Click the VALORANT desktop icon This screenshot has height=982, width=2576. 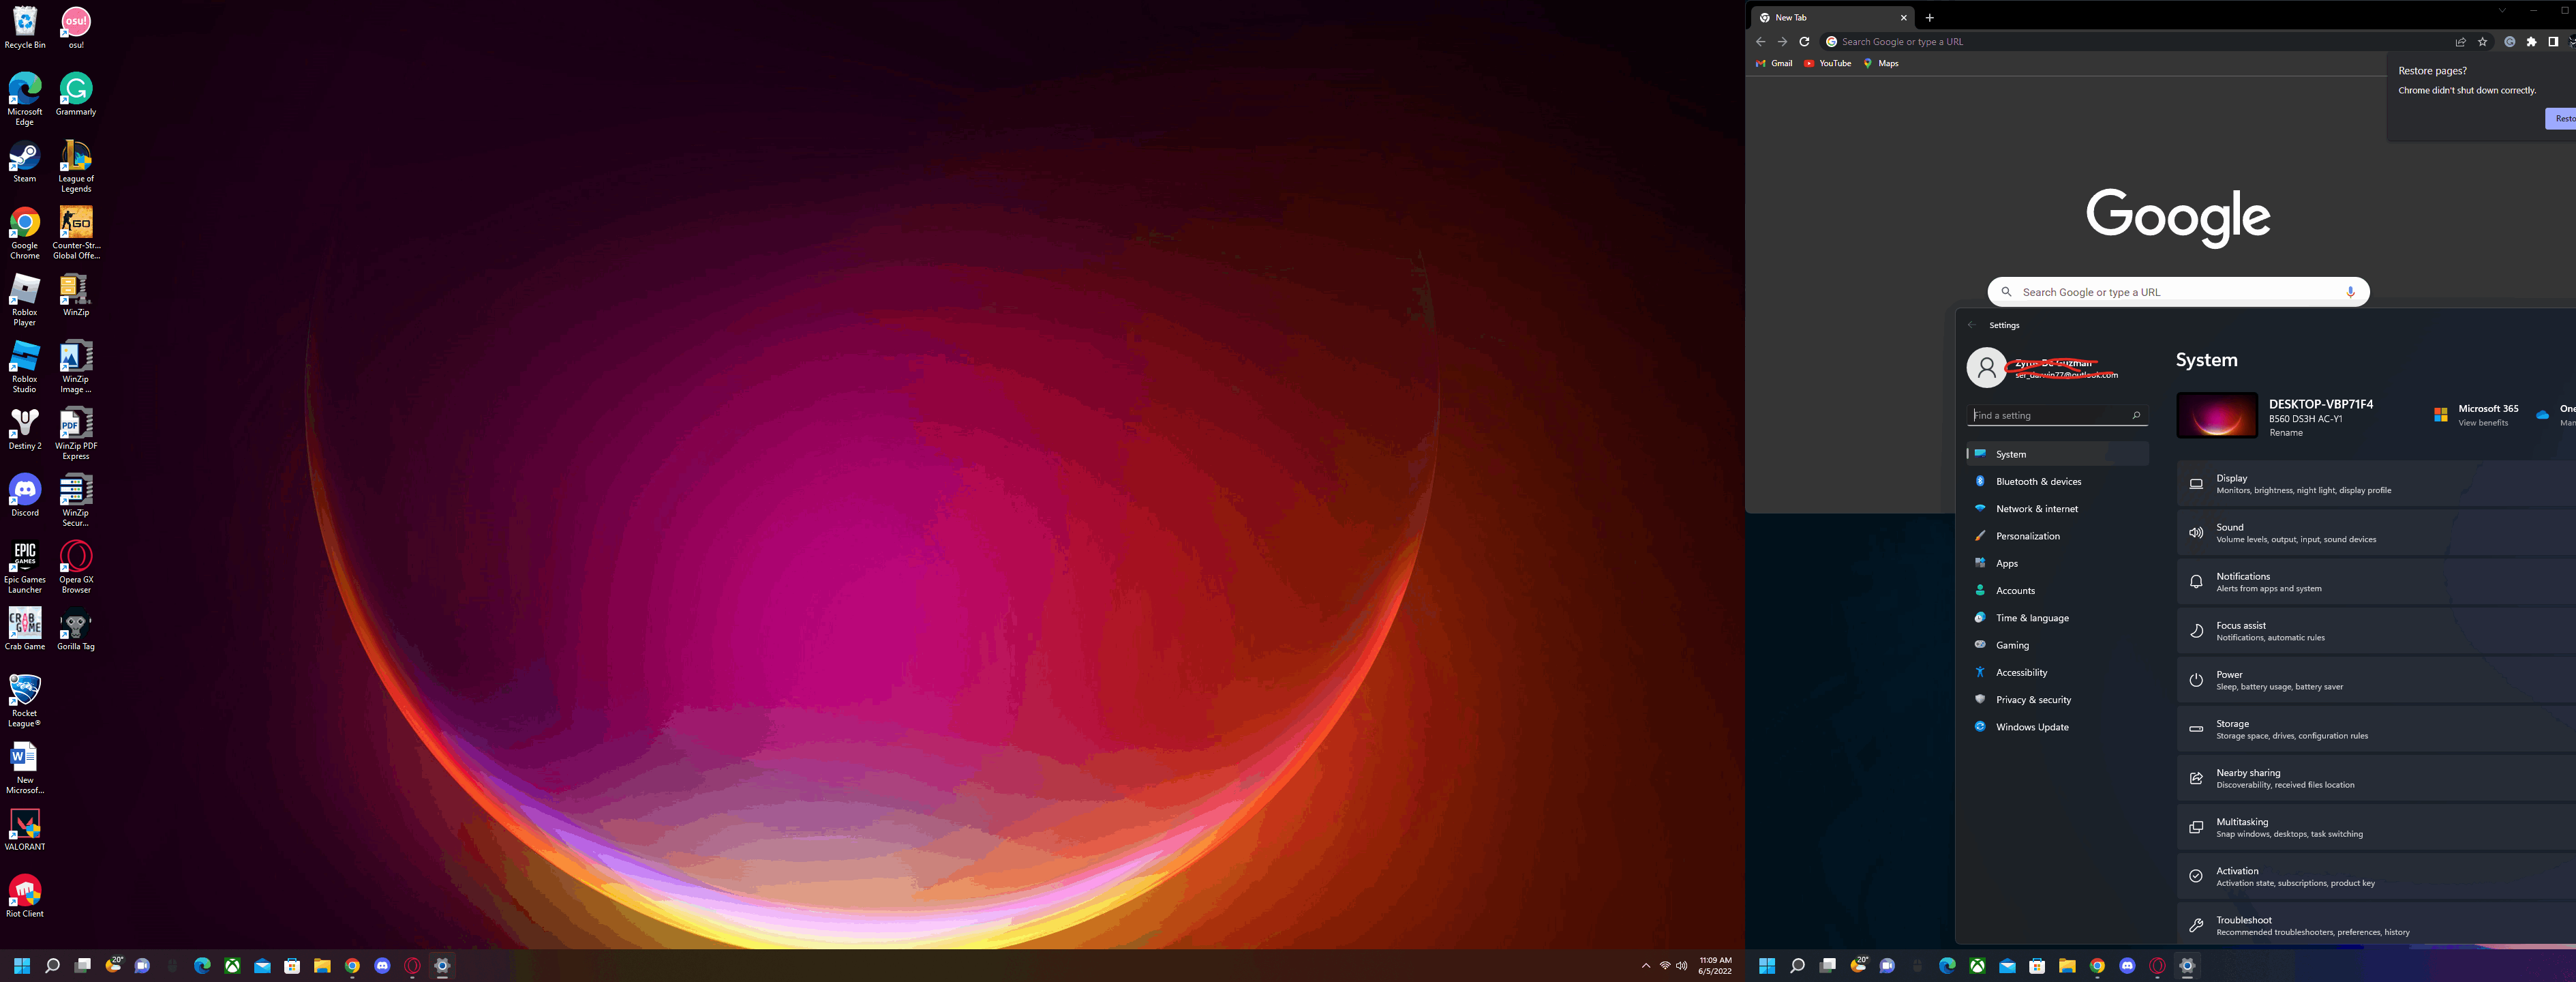[x=24, y=829]
